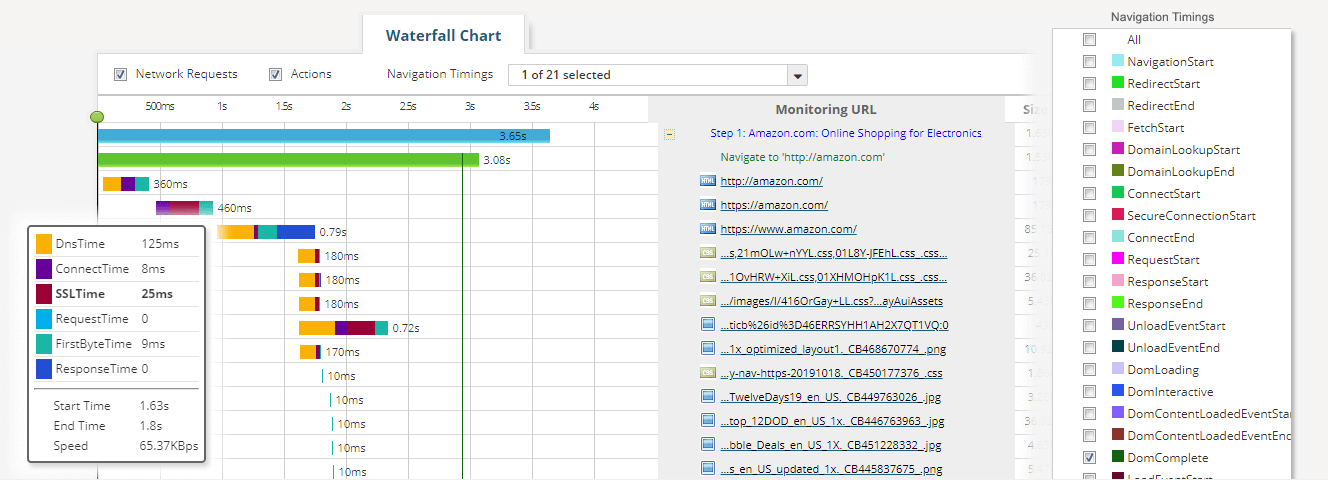Uncheck the DomComplete checkbox
The height and width of the screenshot is (480, 1328).
(1089, 458)
